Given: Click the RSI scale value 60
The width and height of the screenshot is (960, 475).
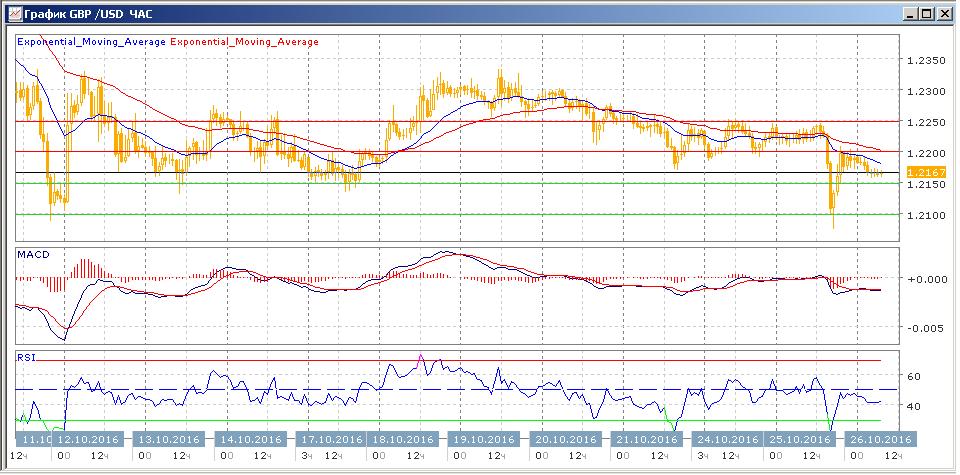Looking at the screenshot, I should pos(913,376).
